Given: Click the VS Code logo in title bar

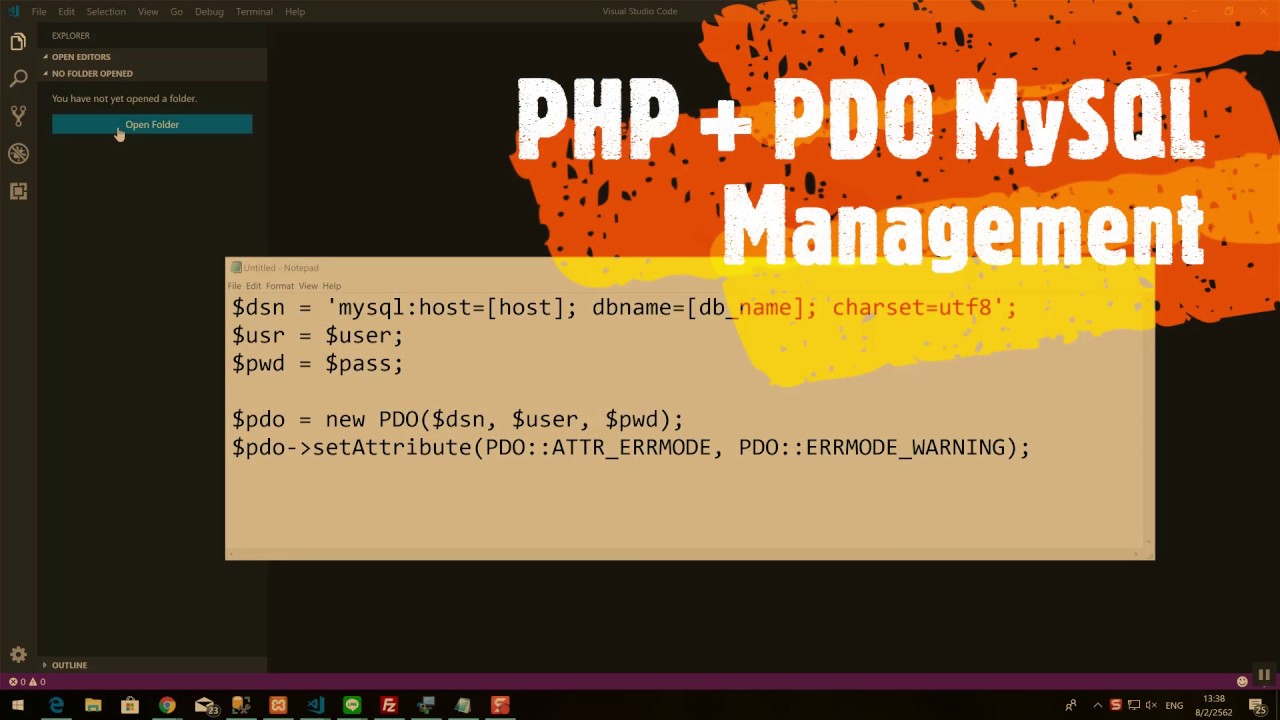Looking at the screenshot, I should (x=13, y=11).
